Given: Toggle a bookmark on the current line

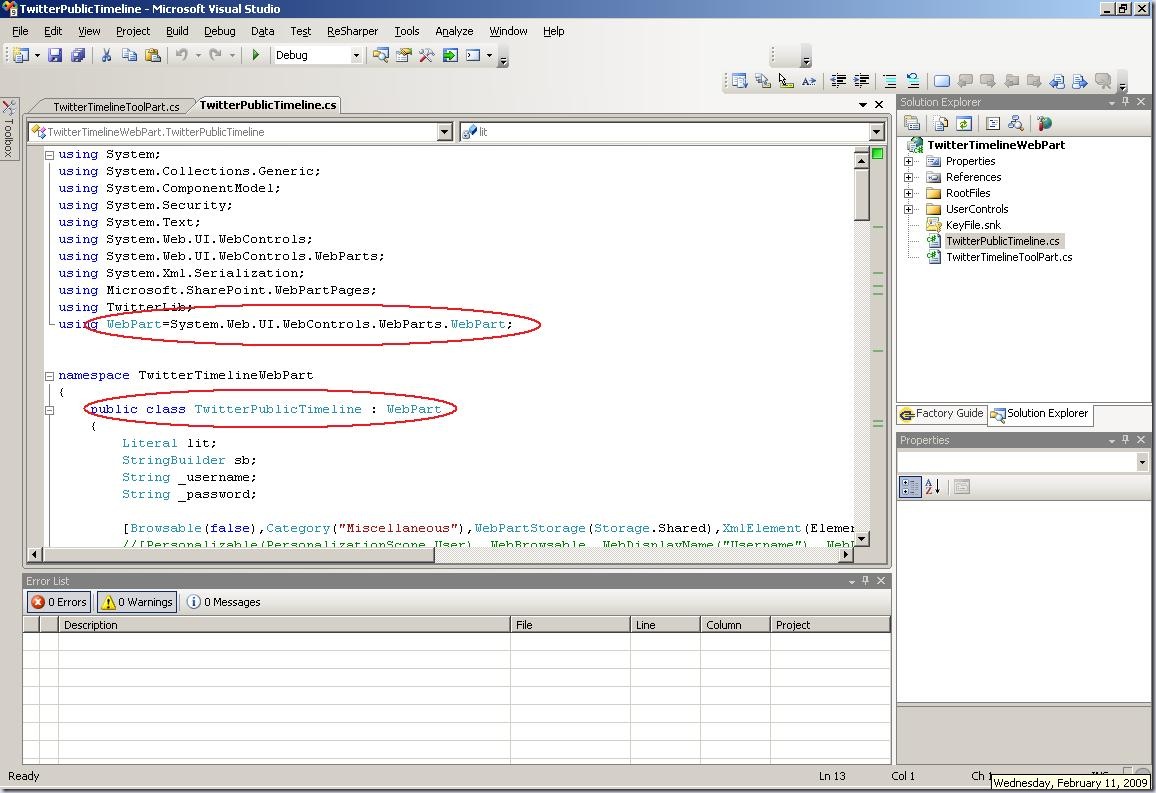Looking at the screenshot, I should pyautogui.click(x=941, y=81).
